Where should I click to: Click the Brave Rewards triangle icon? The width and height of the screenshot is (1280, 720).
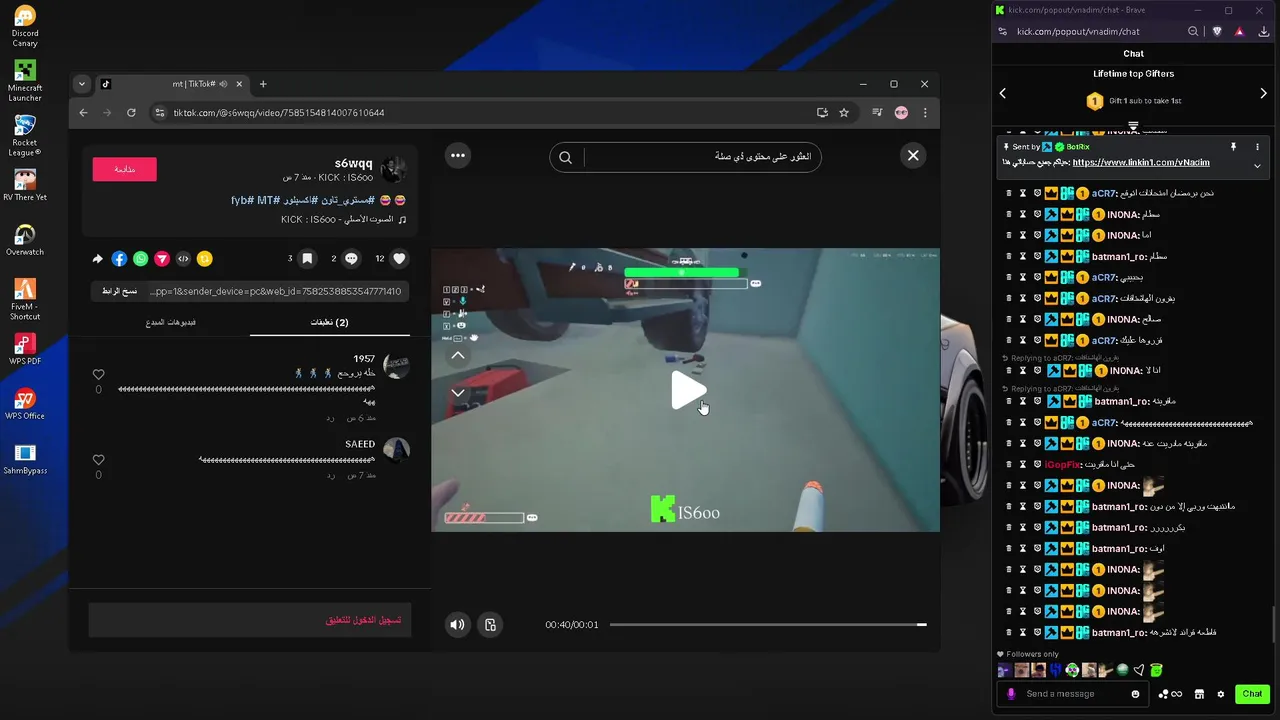[x=1240, y=31]
